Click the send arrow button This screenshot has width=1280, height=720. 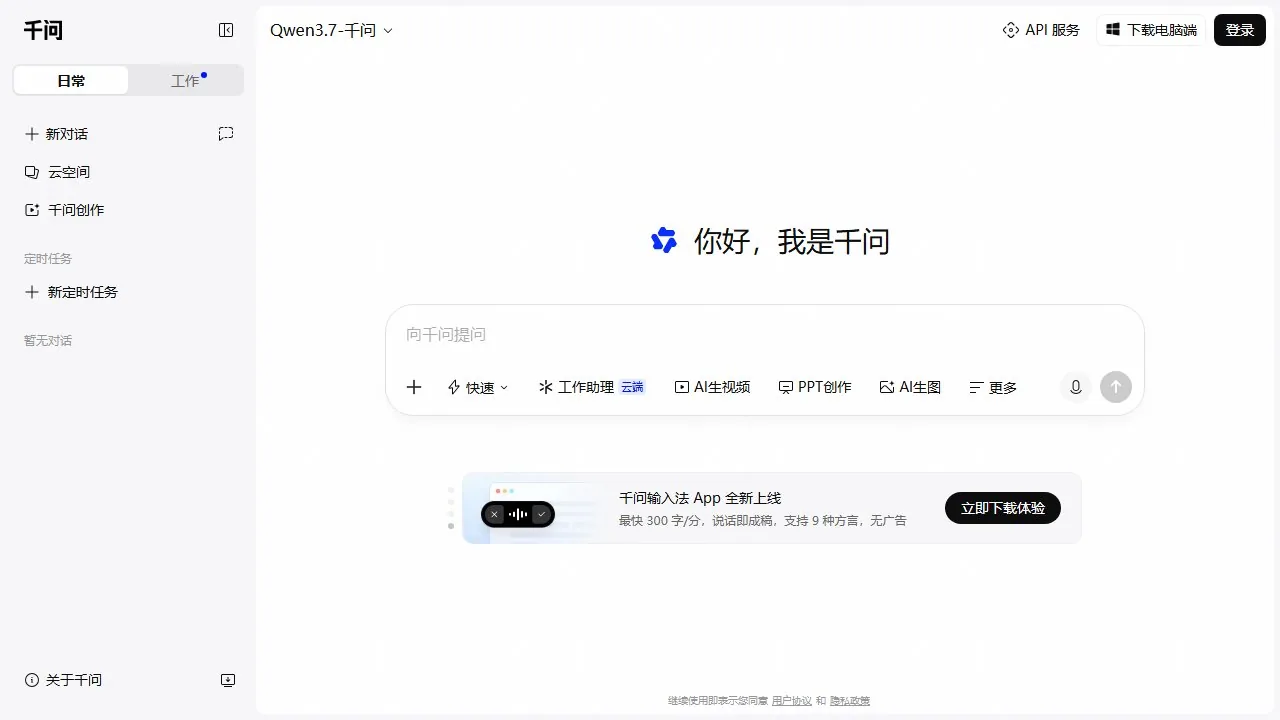pos(1116,387)
